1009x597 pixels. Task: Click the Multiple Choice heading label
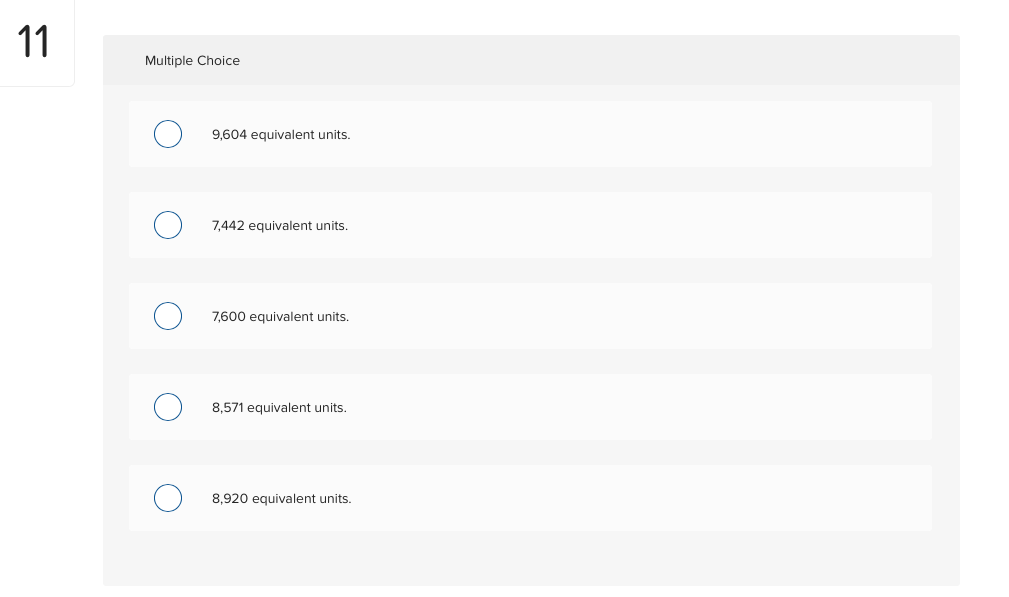(192, 60)
